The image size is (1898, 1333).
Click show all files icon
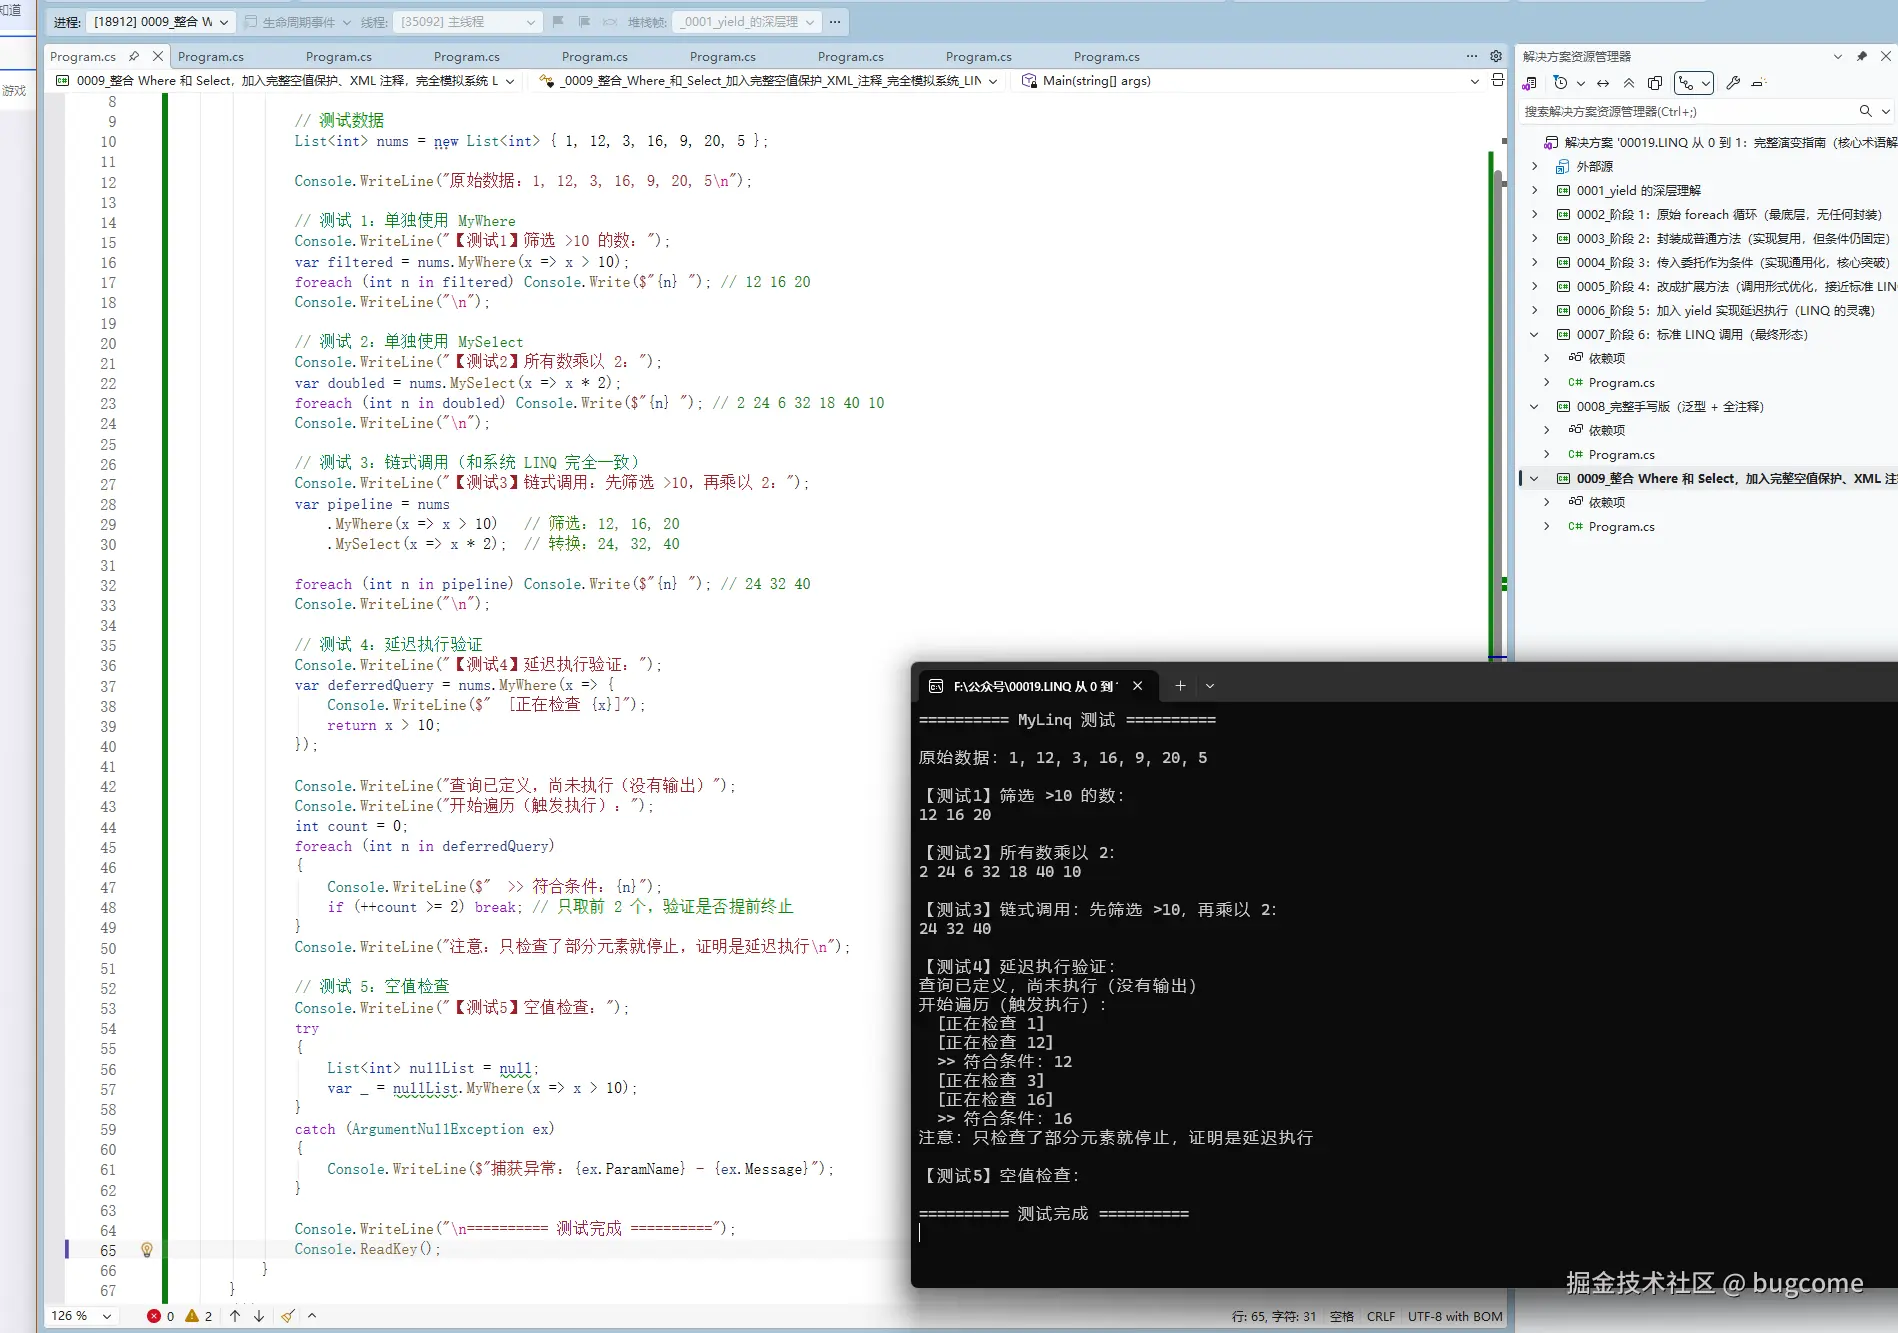click(x=1655, y=83)
